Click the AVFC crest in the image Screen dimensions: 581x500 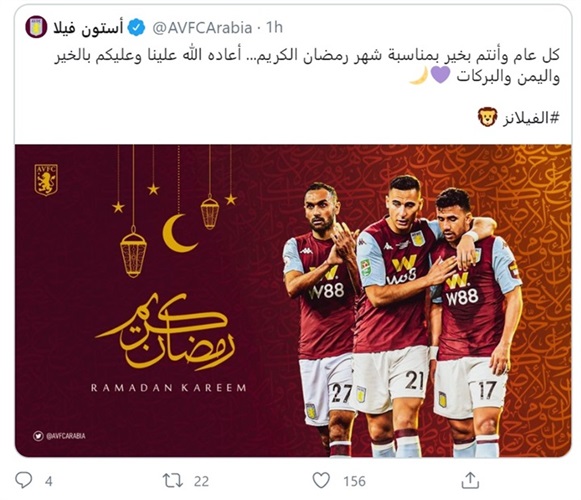(x=46, y=180)
